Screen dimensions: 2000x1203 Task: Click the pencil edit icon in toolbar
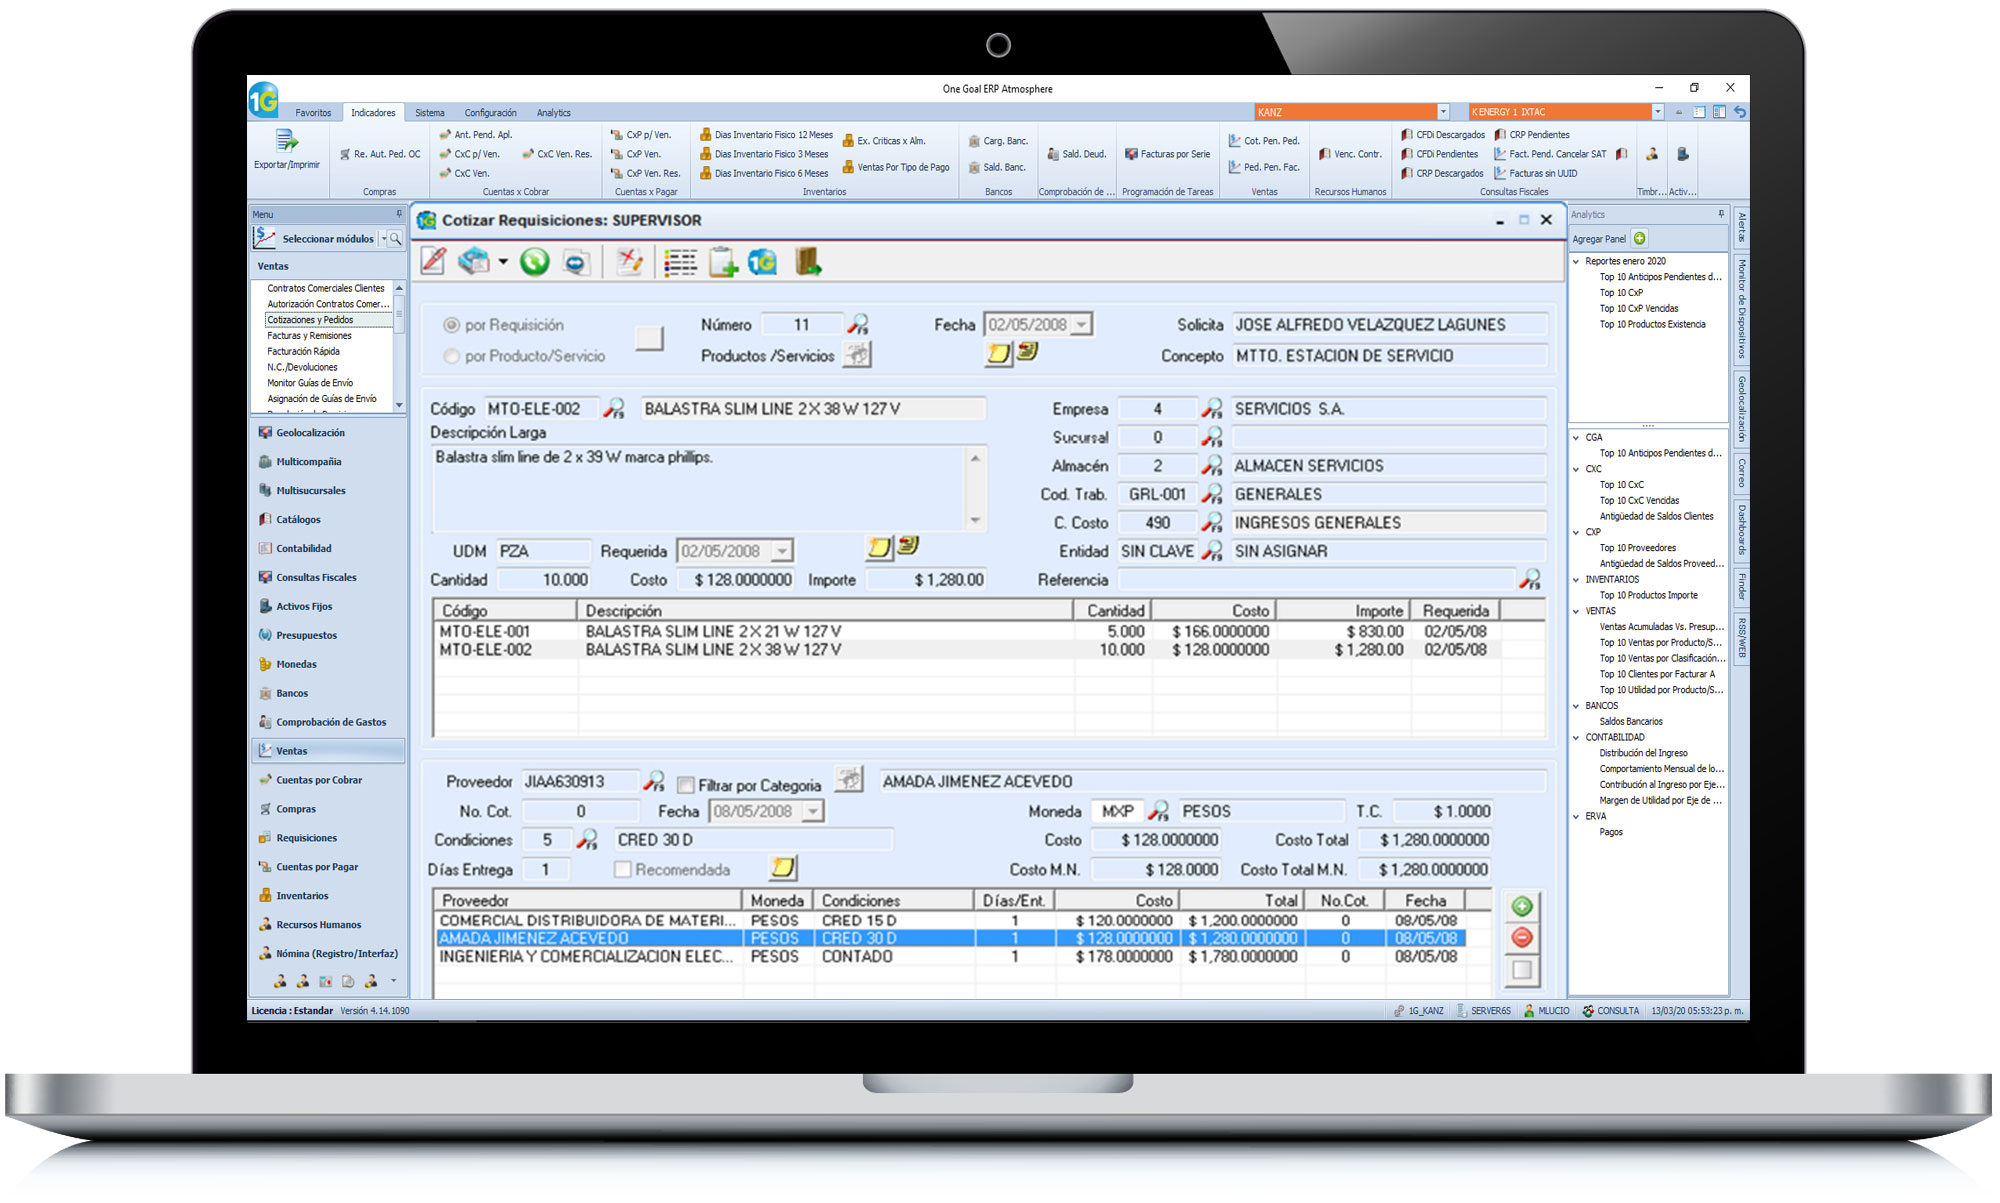pos(433,262)
